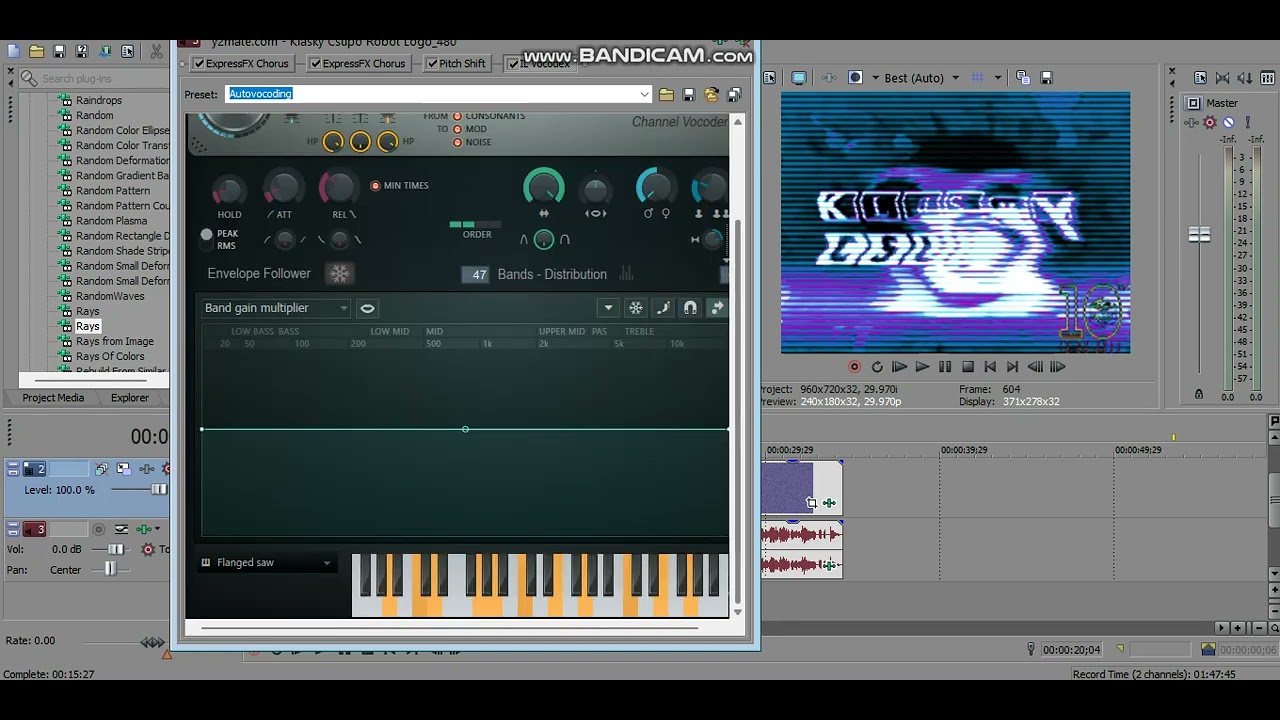This screenshot has width=1280, height=720.
Task: Start recording in the video preview transport
Action: coord(854,367)
